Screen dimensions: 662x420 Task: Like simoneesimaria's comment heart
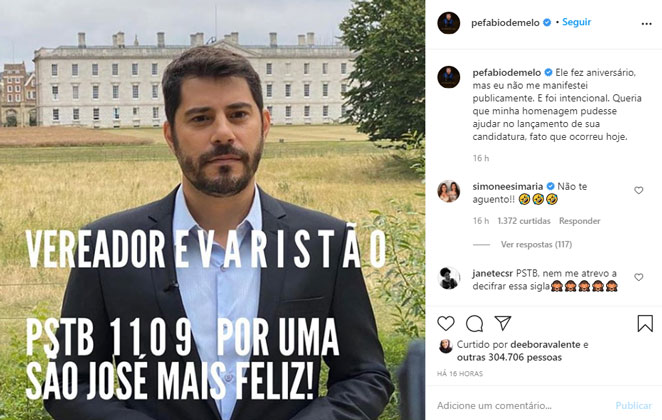point(639,190)
